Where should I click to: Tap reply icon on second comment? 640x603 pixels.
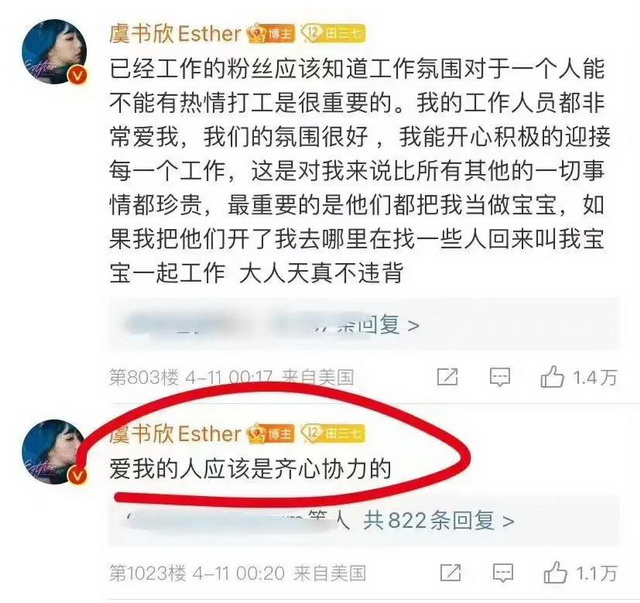(x=503, y=572)
